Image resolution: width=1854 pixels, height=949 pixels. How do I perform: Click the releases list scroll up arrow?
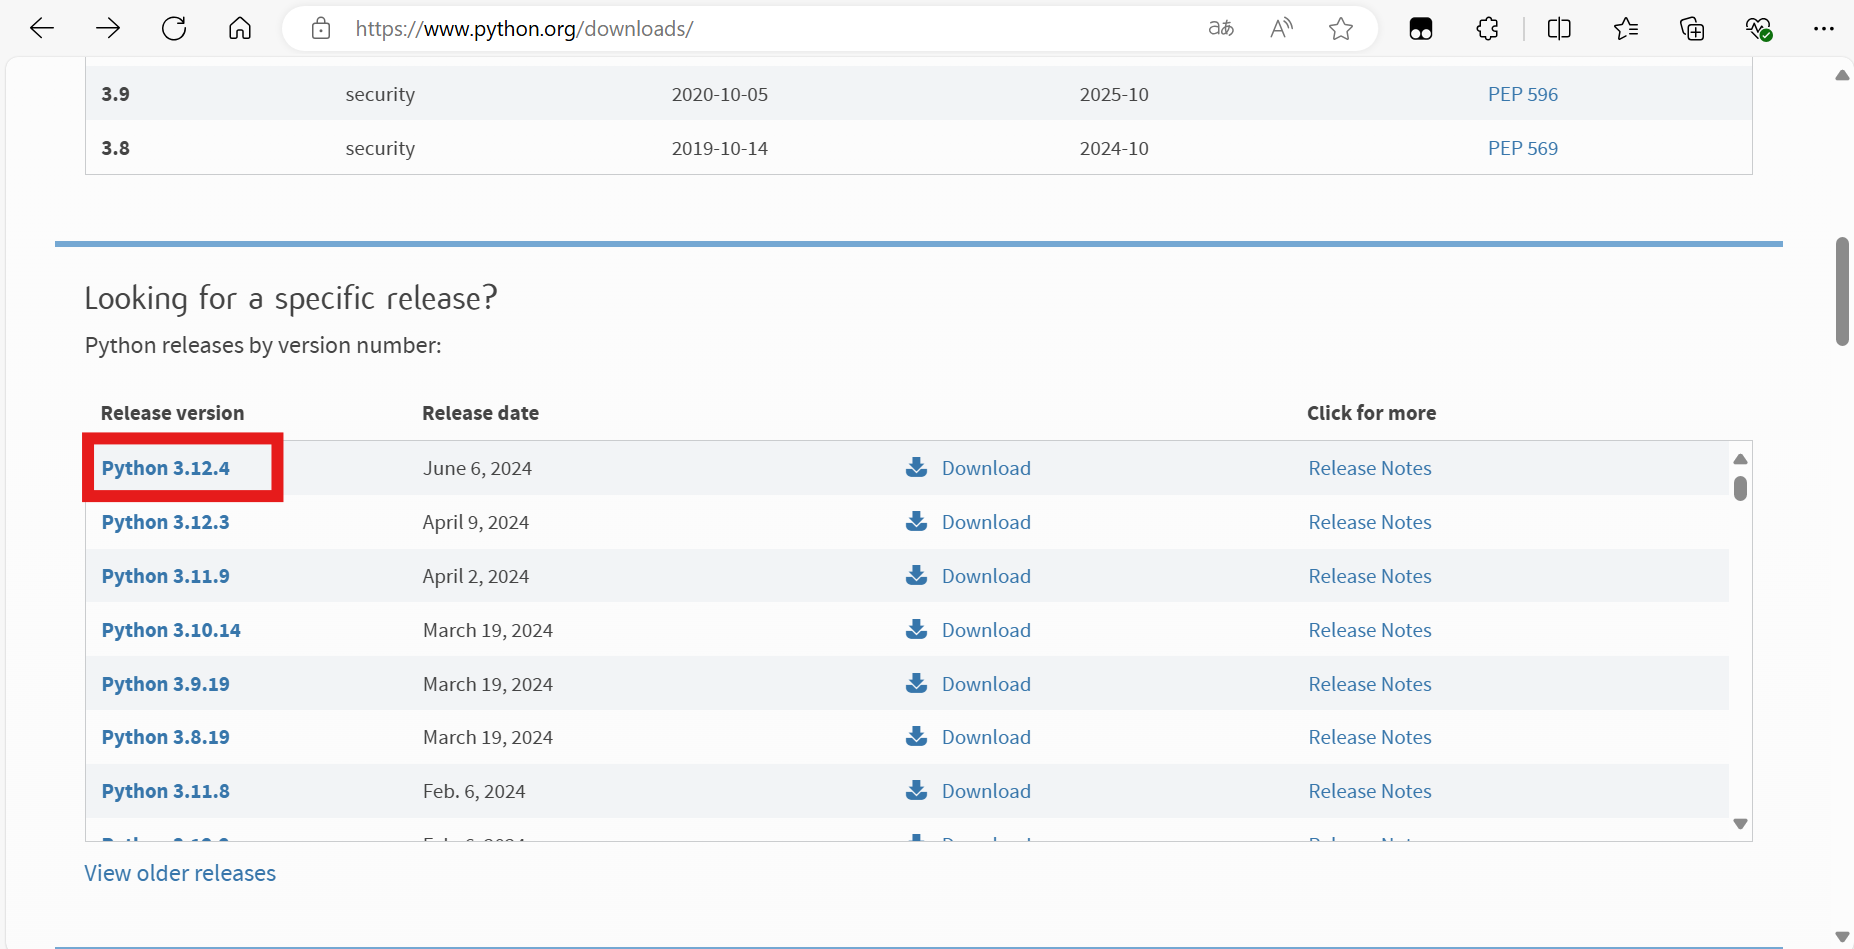point(1740,458)
